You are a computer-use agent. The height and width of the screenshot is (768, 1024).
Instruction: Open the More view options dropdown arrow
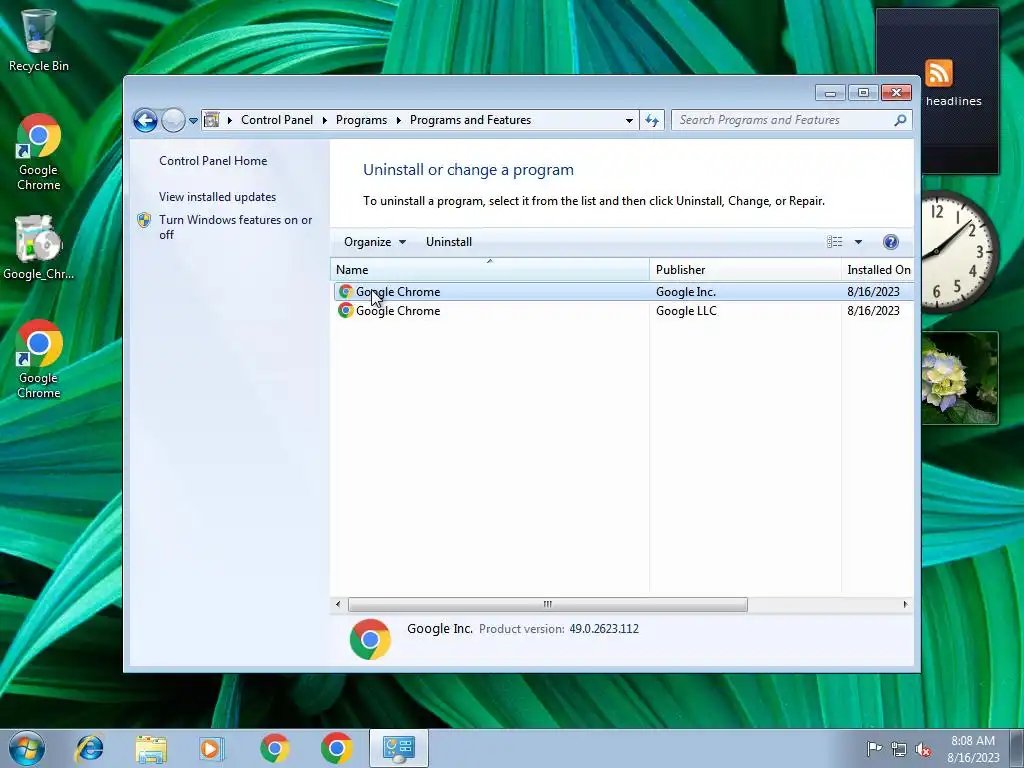pos(859,242)
